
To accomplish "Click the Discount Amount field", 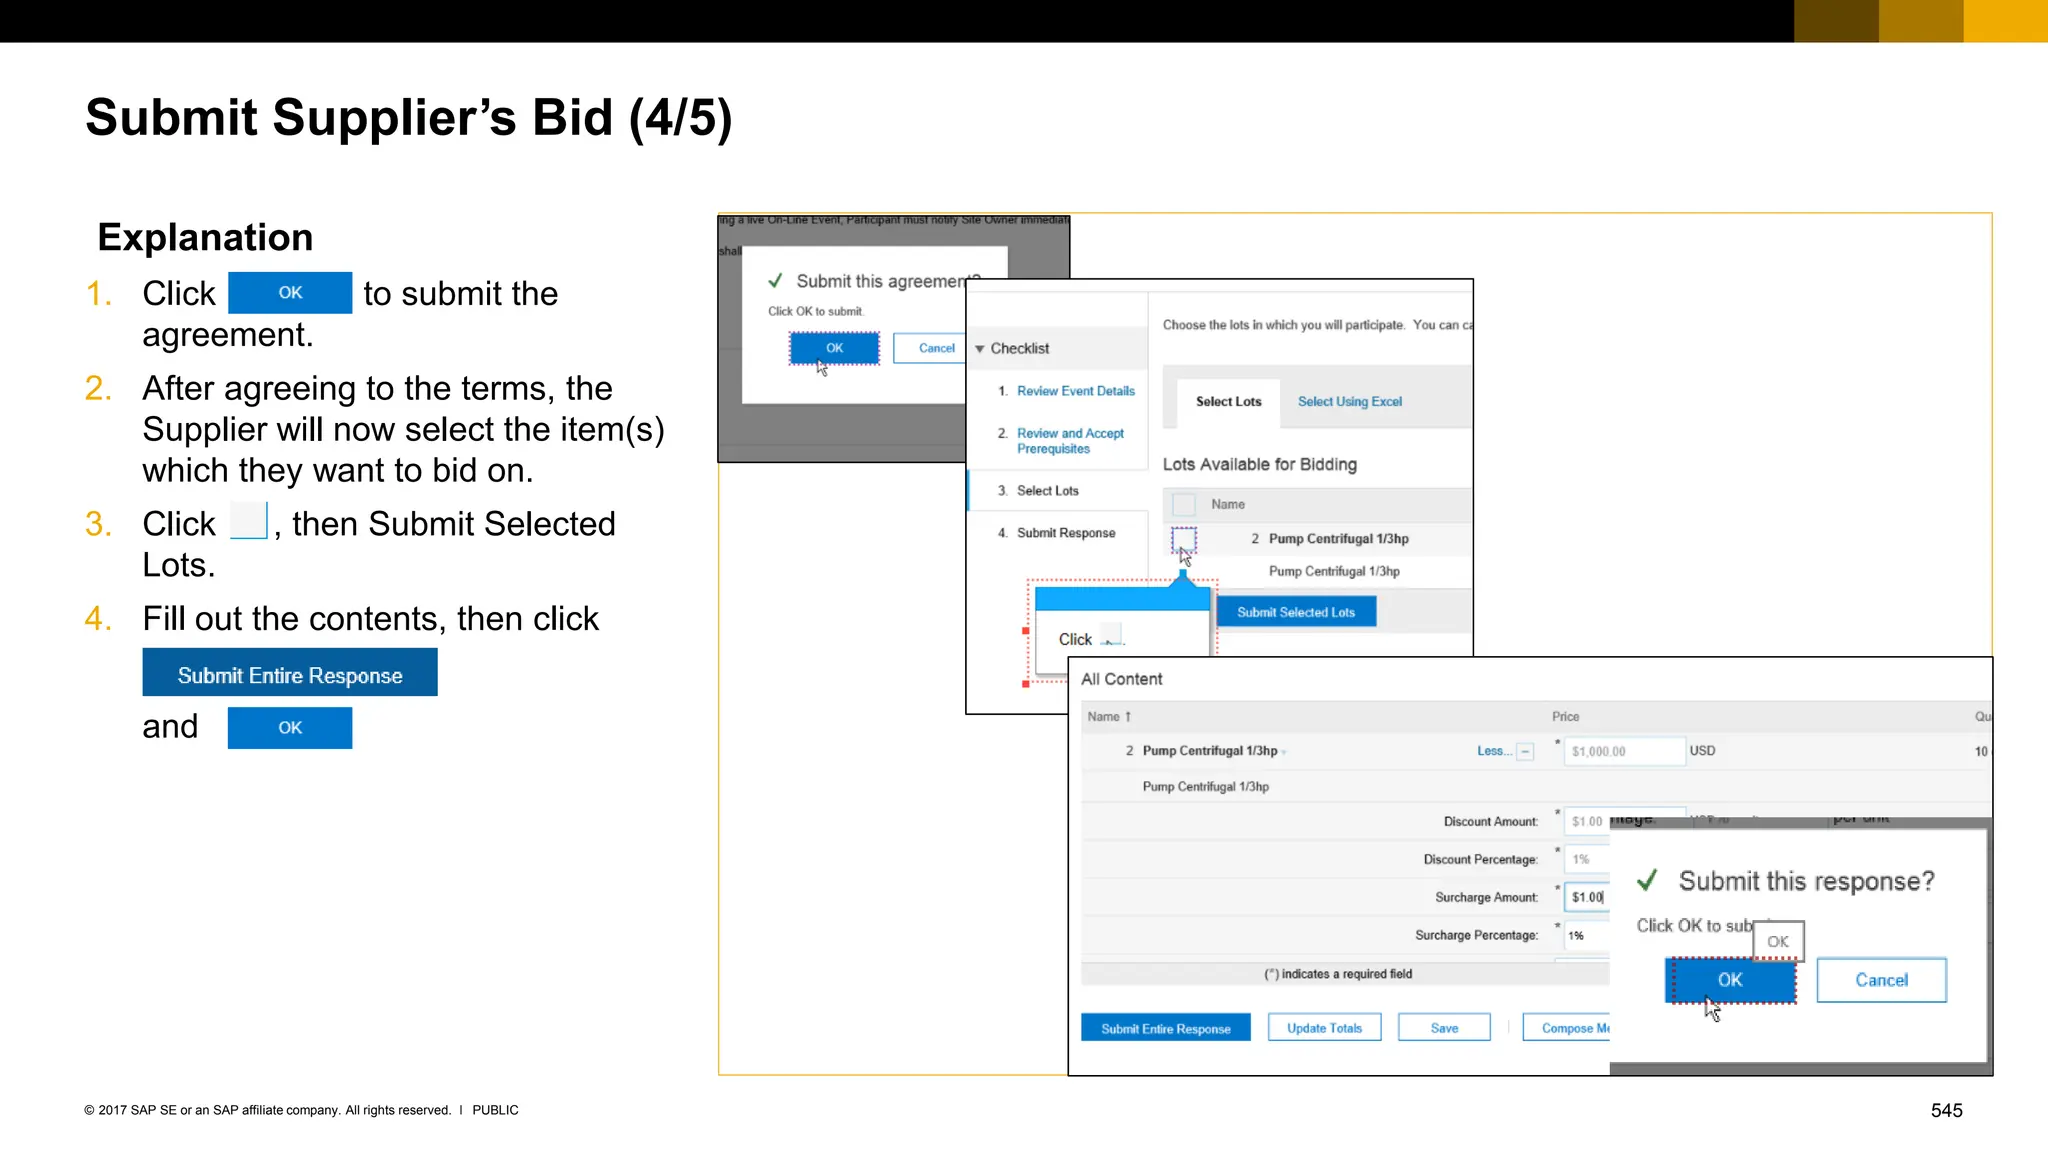I will pos(1587,821).
